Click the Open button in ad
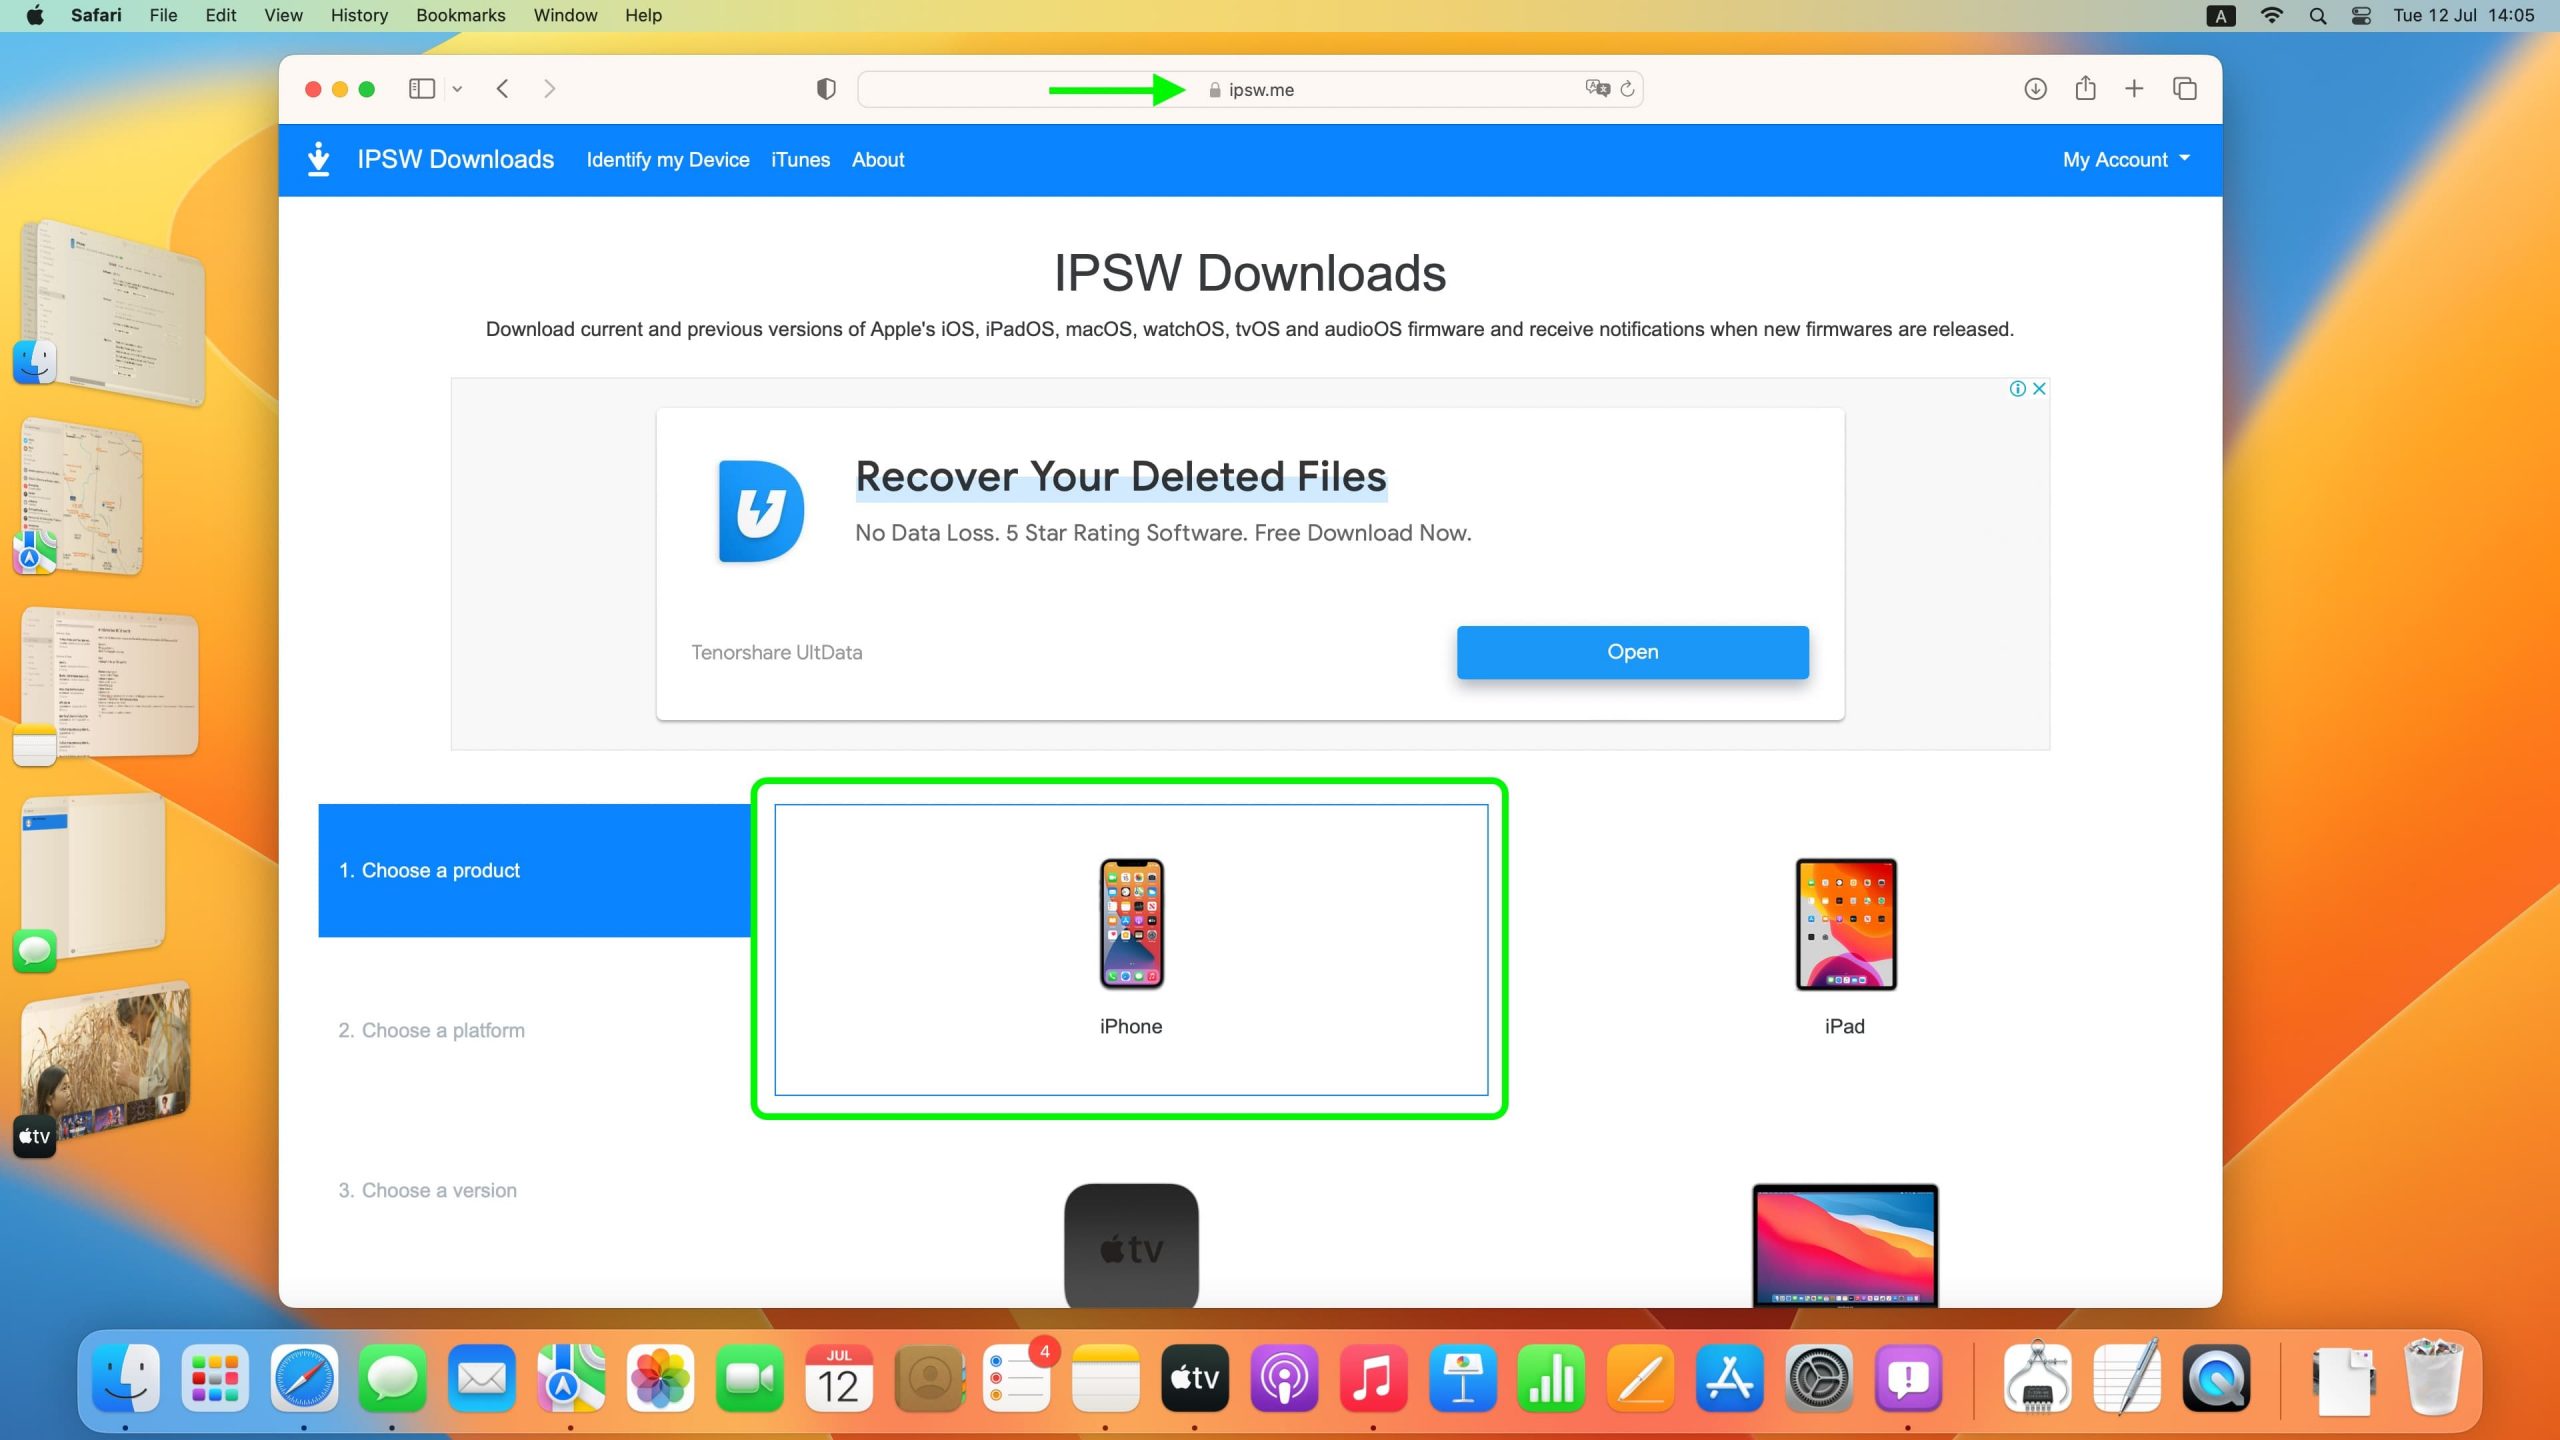The height and width of the screenshot is (1440, 2560). pyautogui.click(x=1632, y=652)
